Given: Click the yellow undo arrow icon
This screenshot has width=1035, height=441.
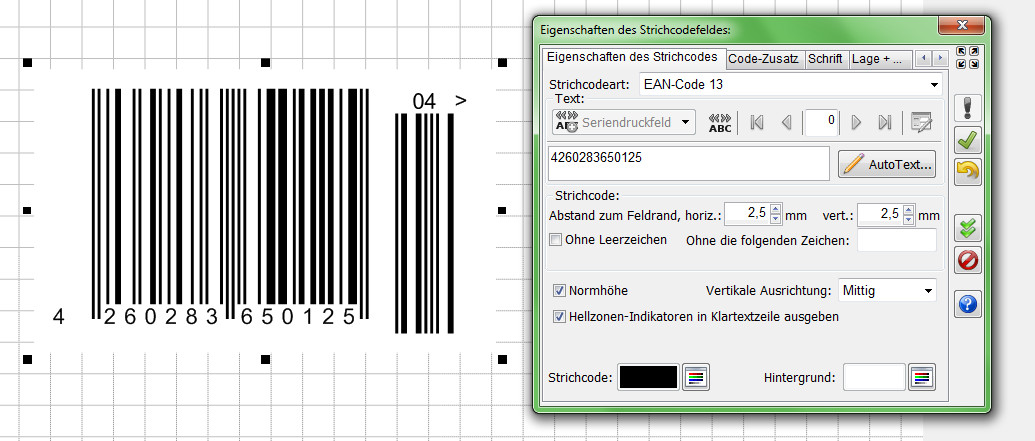Looking at the screenshot, I should pyautogui.click(x=968, y=171).
